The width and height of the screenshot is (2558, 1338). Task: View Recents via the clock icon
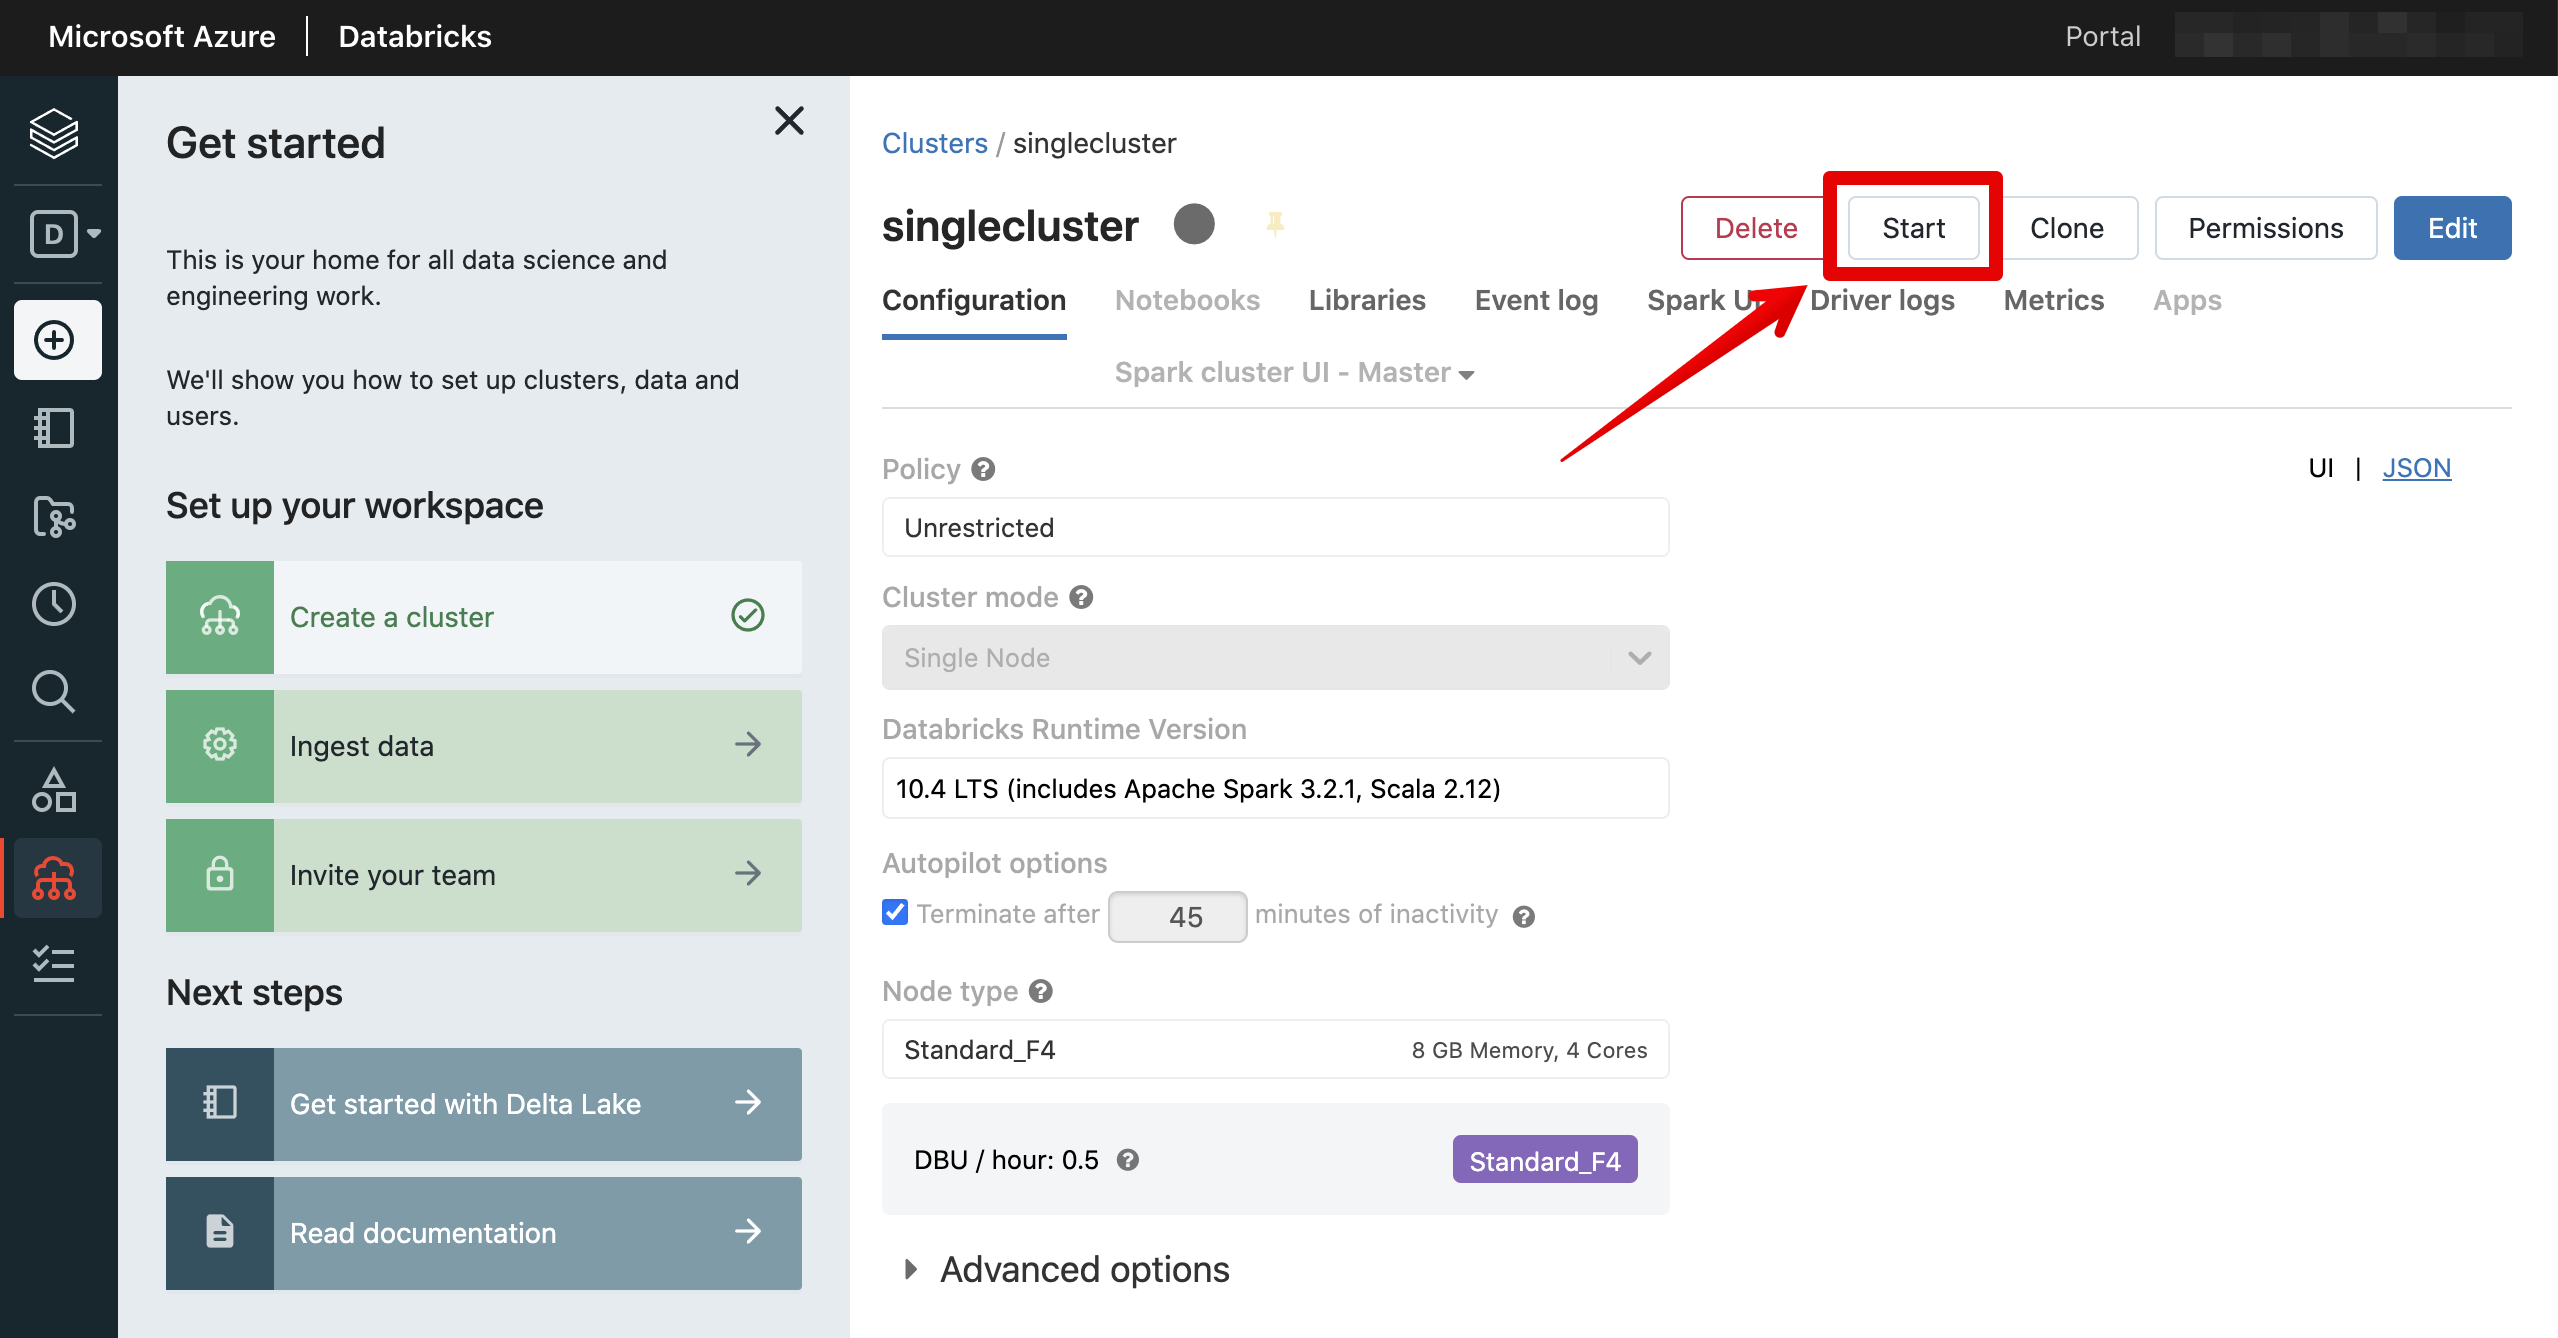pos(54,604)
